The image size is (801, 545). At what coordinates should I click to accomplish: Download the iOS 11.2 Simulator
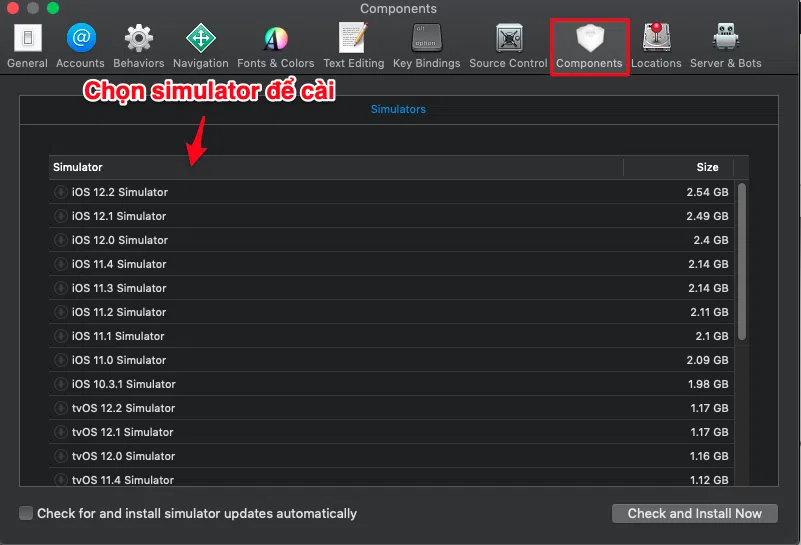click(61, 312)
